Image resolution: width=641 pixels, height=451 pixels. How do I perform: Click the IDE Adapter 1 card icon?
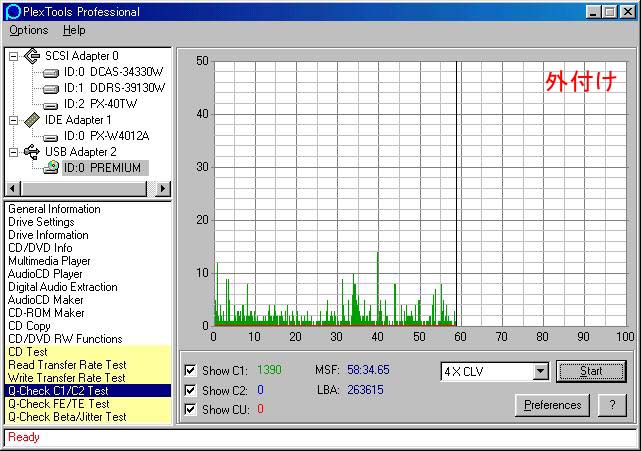[32, 120]
